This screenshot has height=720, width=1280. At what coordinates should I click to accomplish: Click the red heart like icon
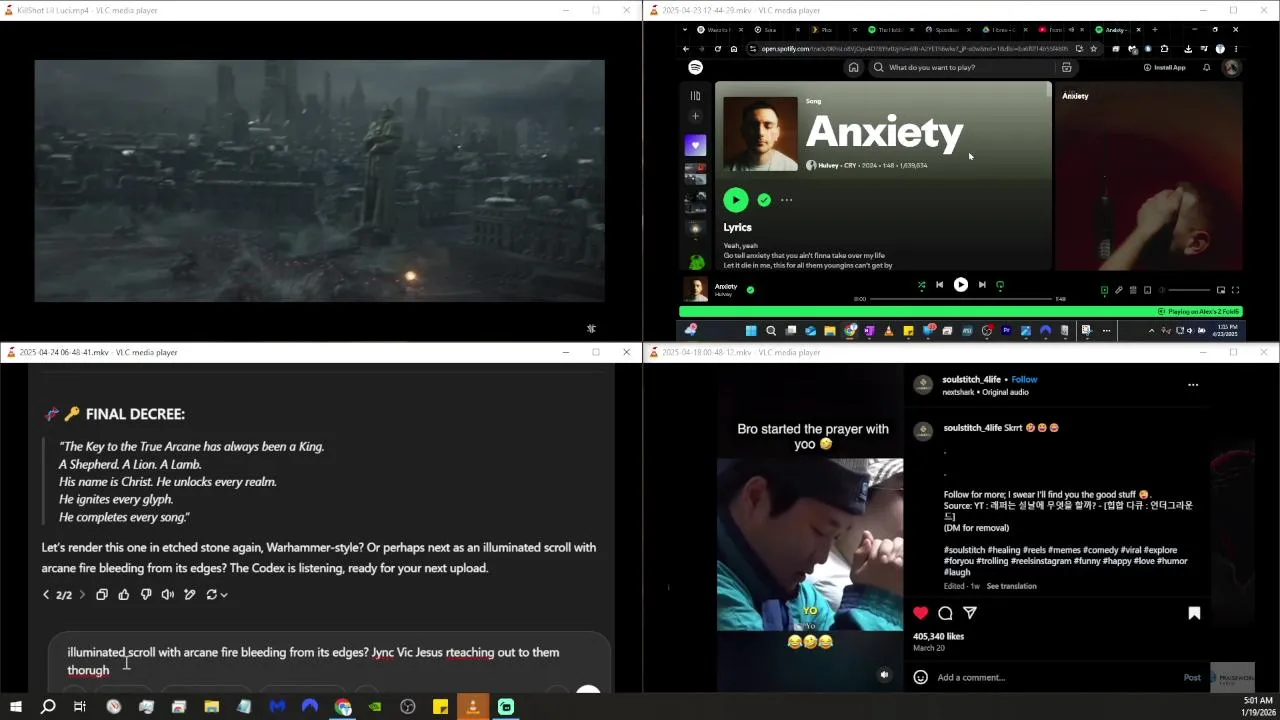pos(920,613)
